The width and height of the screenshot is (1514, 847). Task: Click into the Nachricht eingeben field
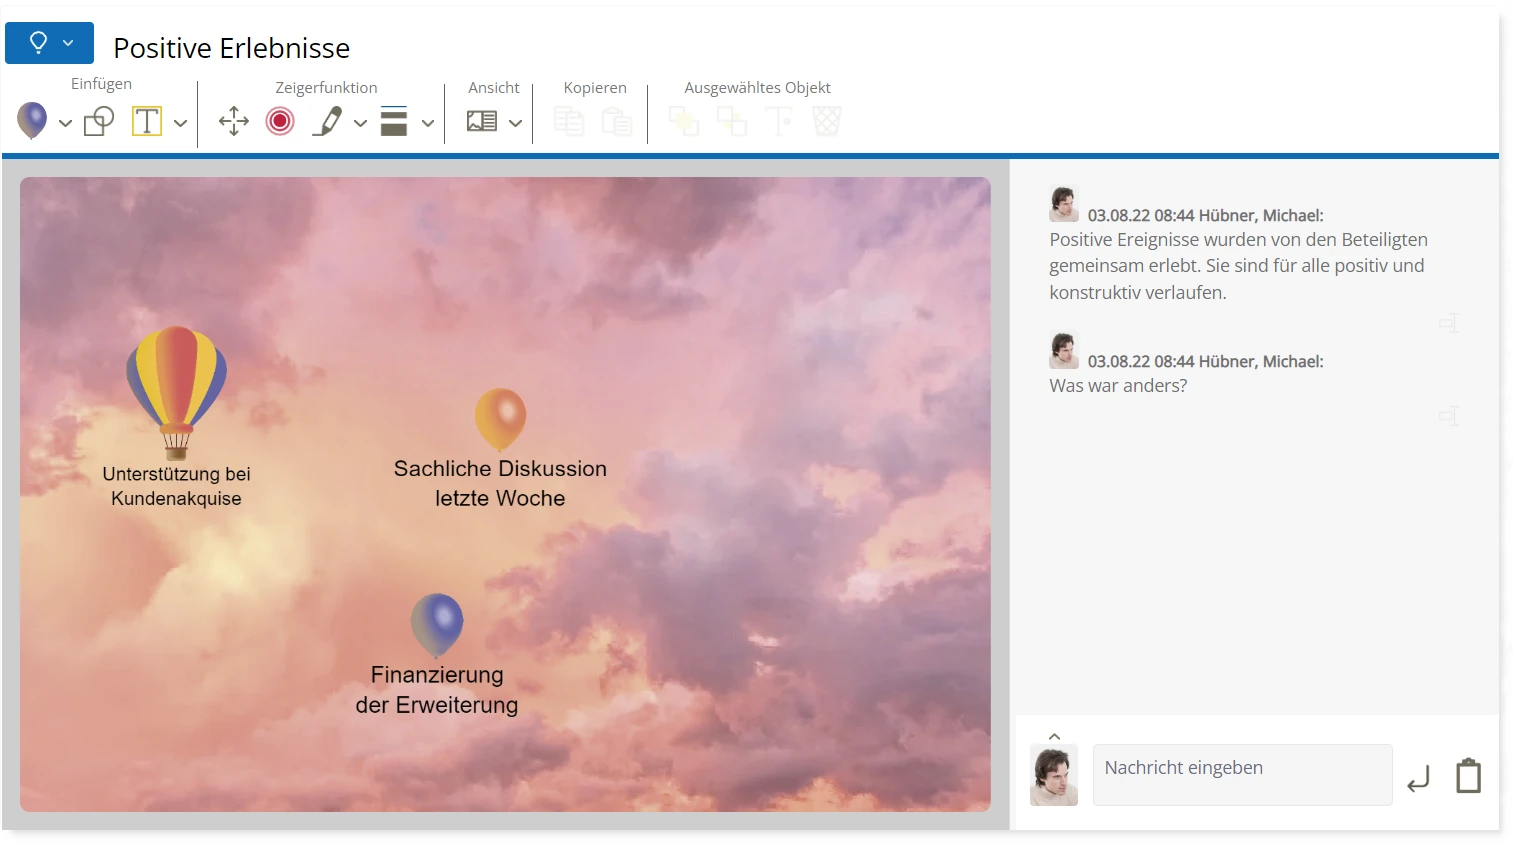pyautogui.click(x=1241, y=774)
